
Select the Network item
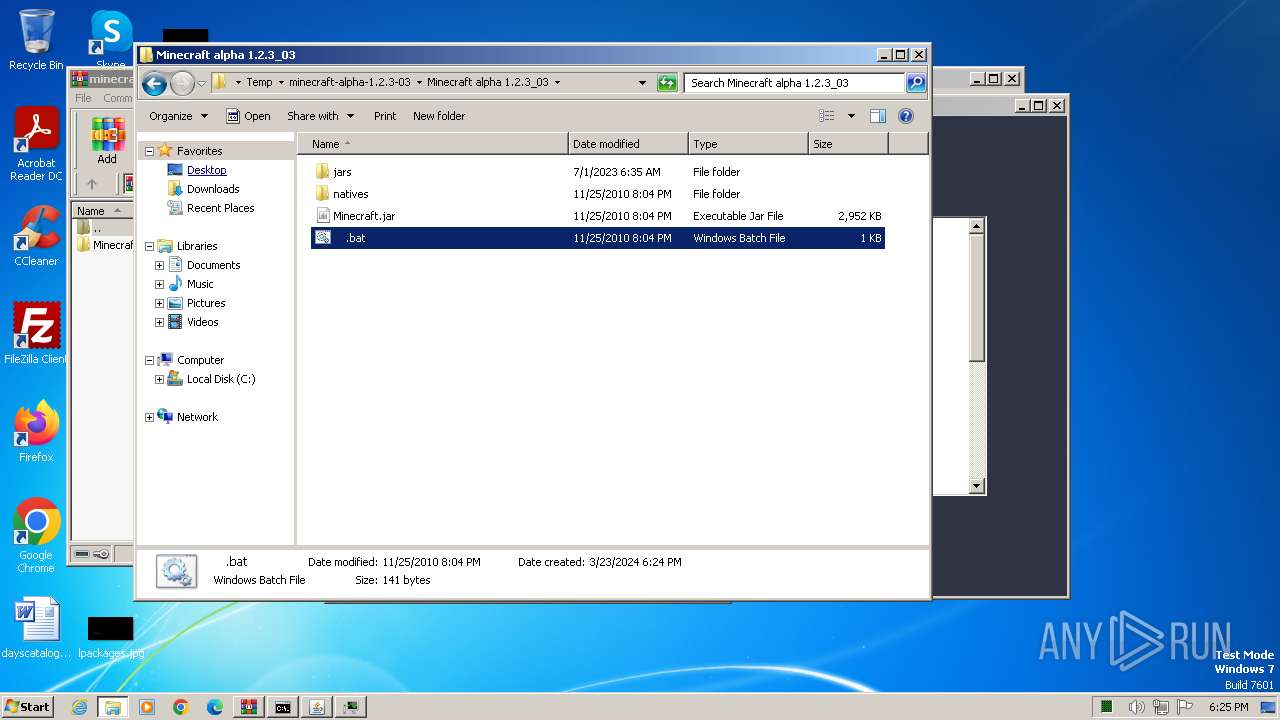coord(197,417)
